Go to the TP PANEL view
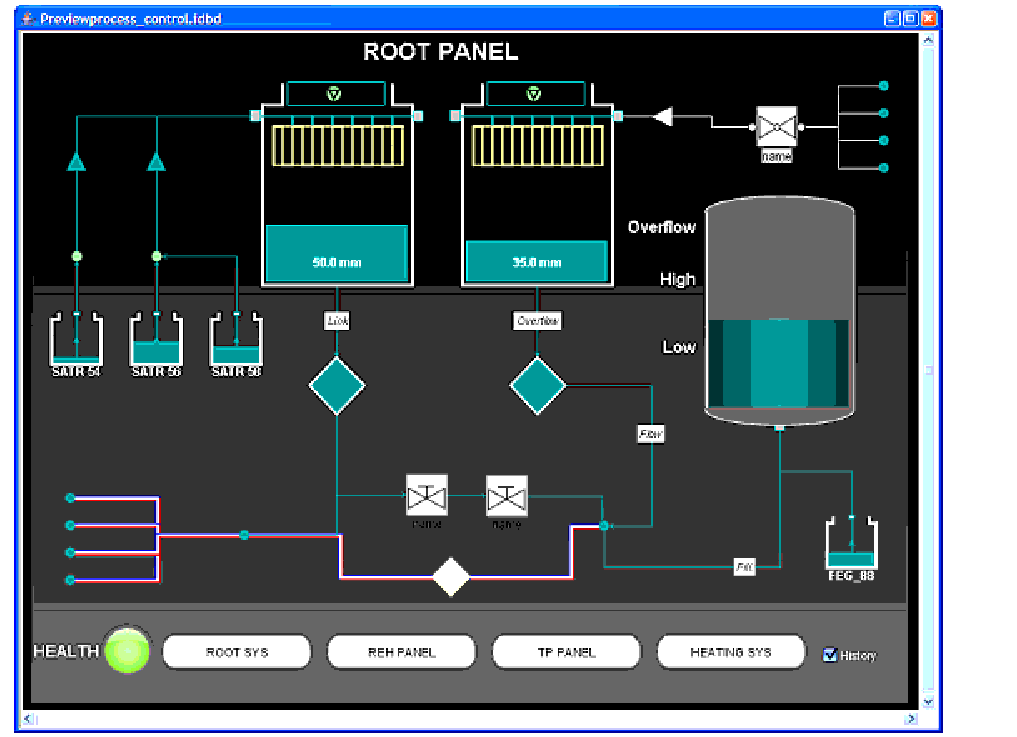The width and height of the screenshot is (1017, 737). pyautogui.click(x=566, y=652)
